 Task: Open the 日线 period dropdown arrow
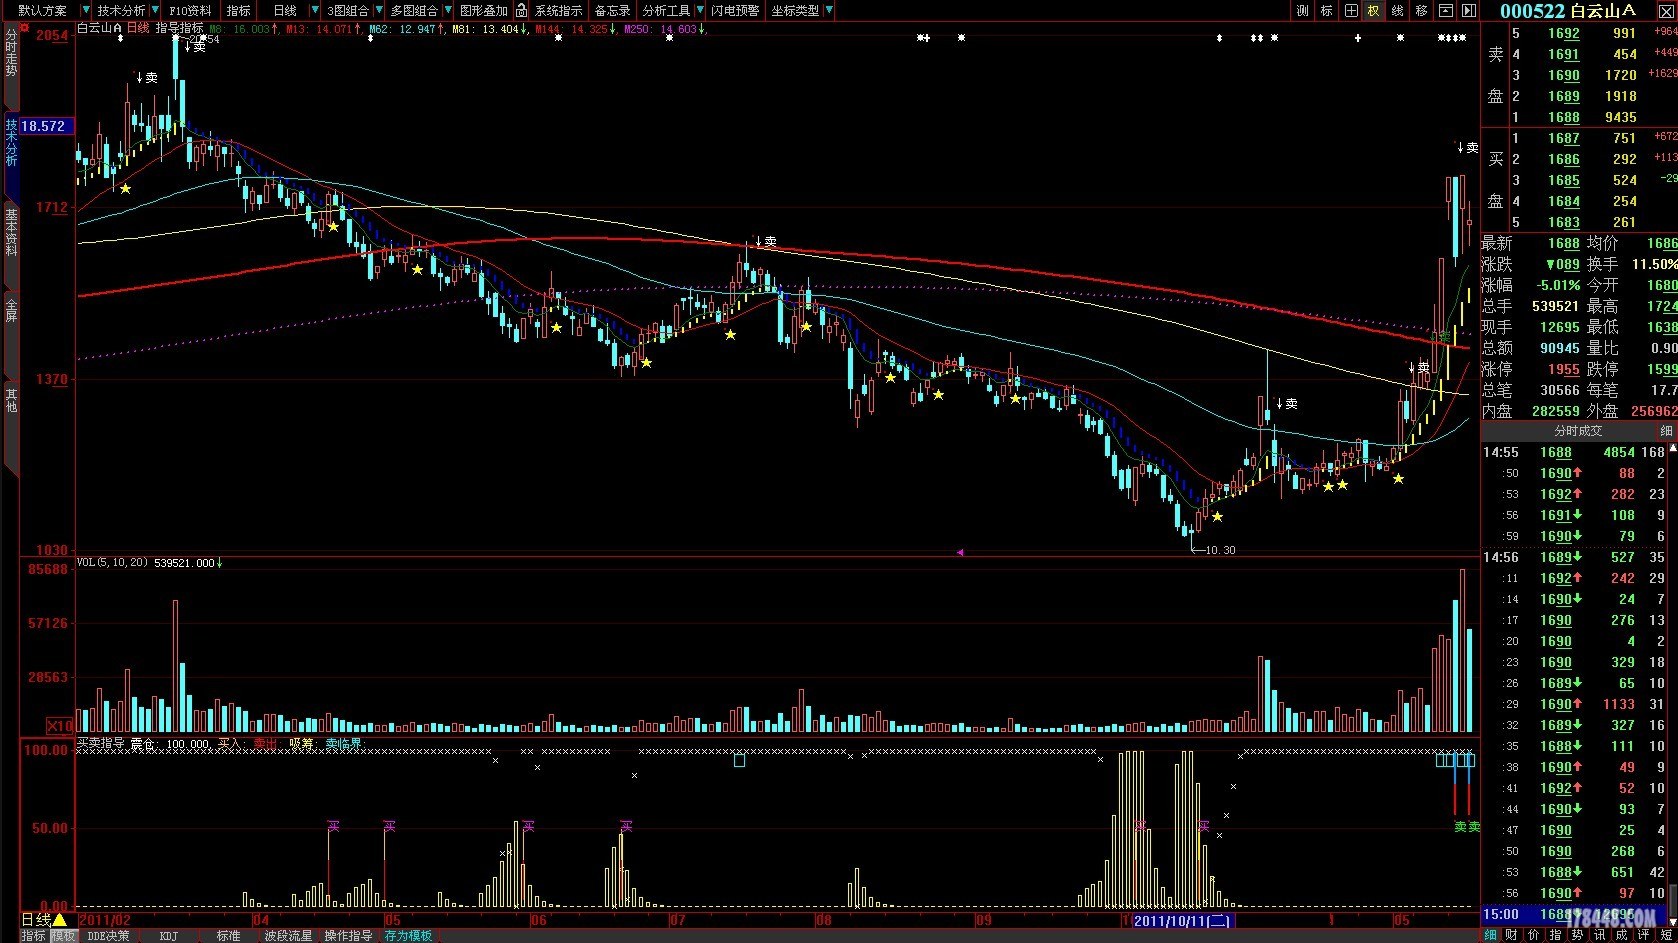click(314, 10)
